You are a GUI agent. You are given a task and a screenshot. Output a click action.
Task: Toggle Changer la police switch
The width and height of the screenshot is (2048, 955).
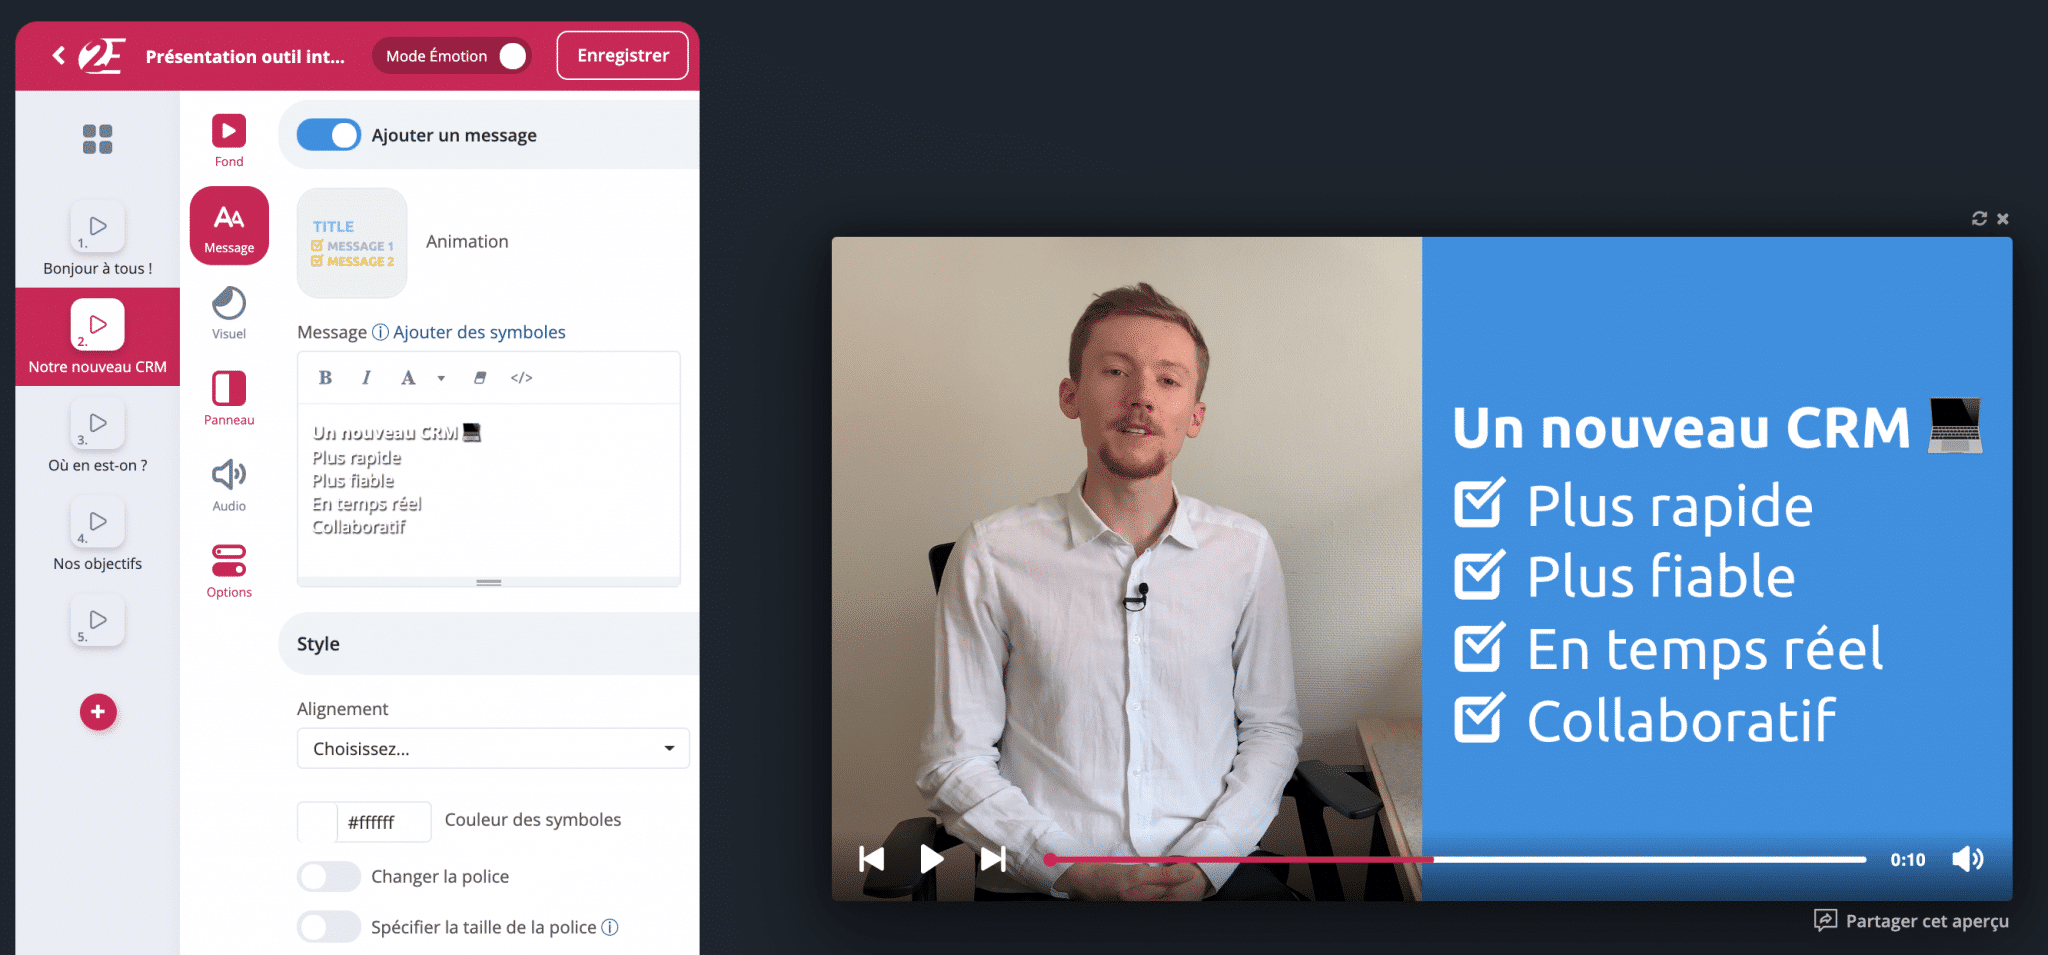tap(329, 876)
